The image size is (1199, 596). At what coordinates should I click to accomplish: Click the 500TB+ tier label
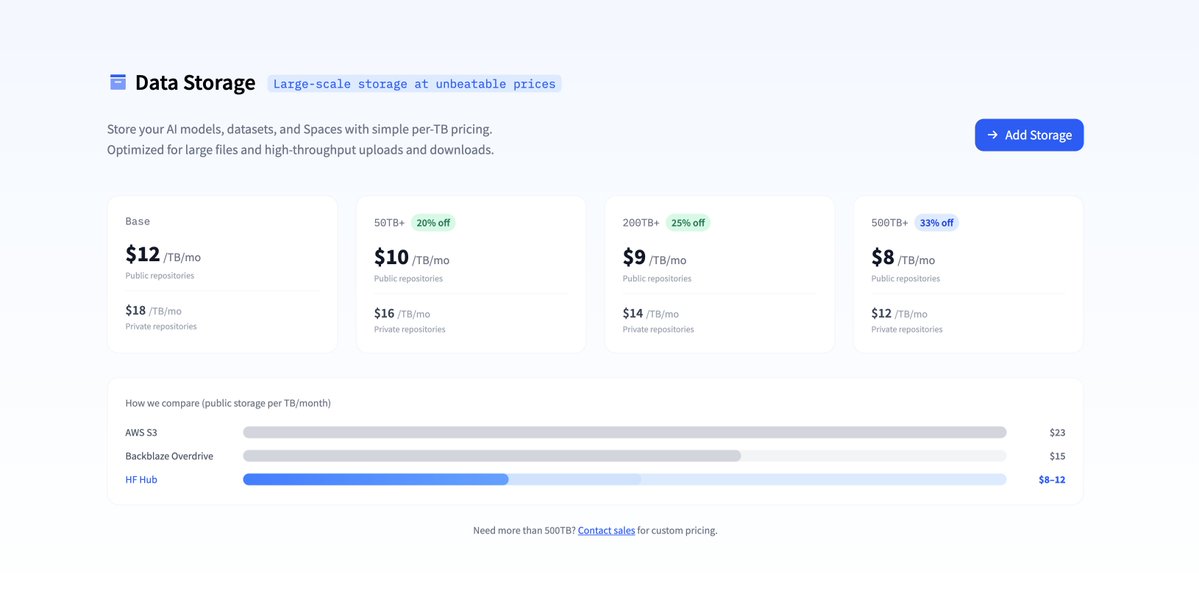point(890,223)
